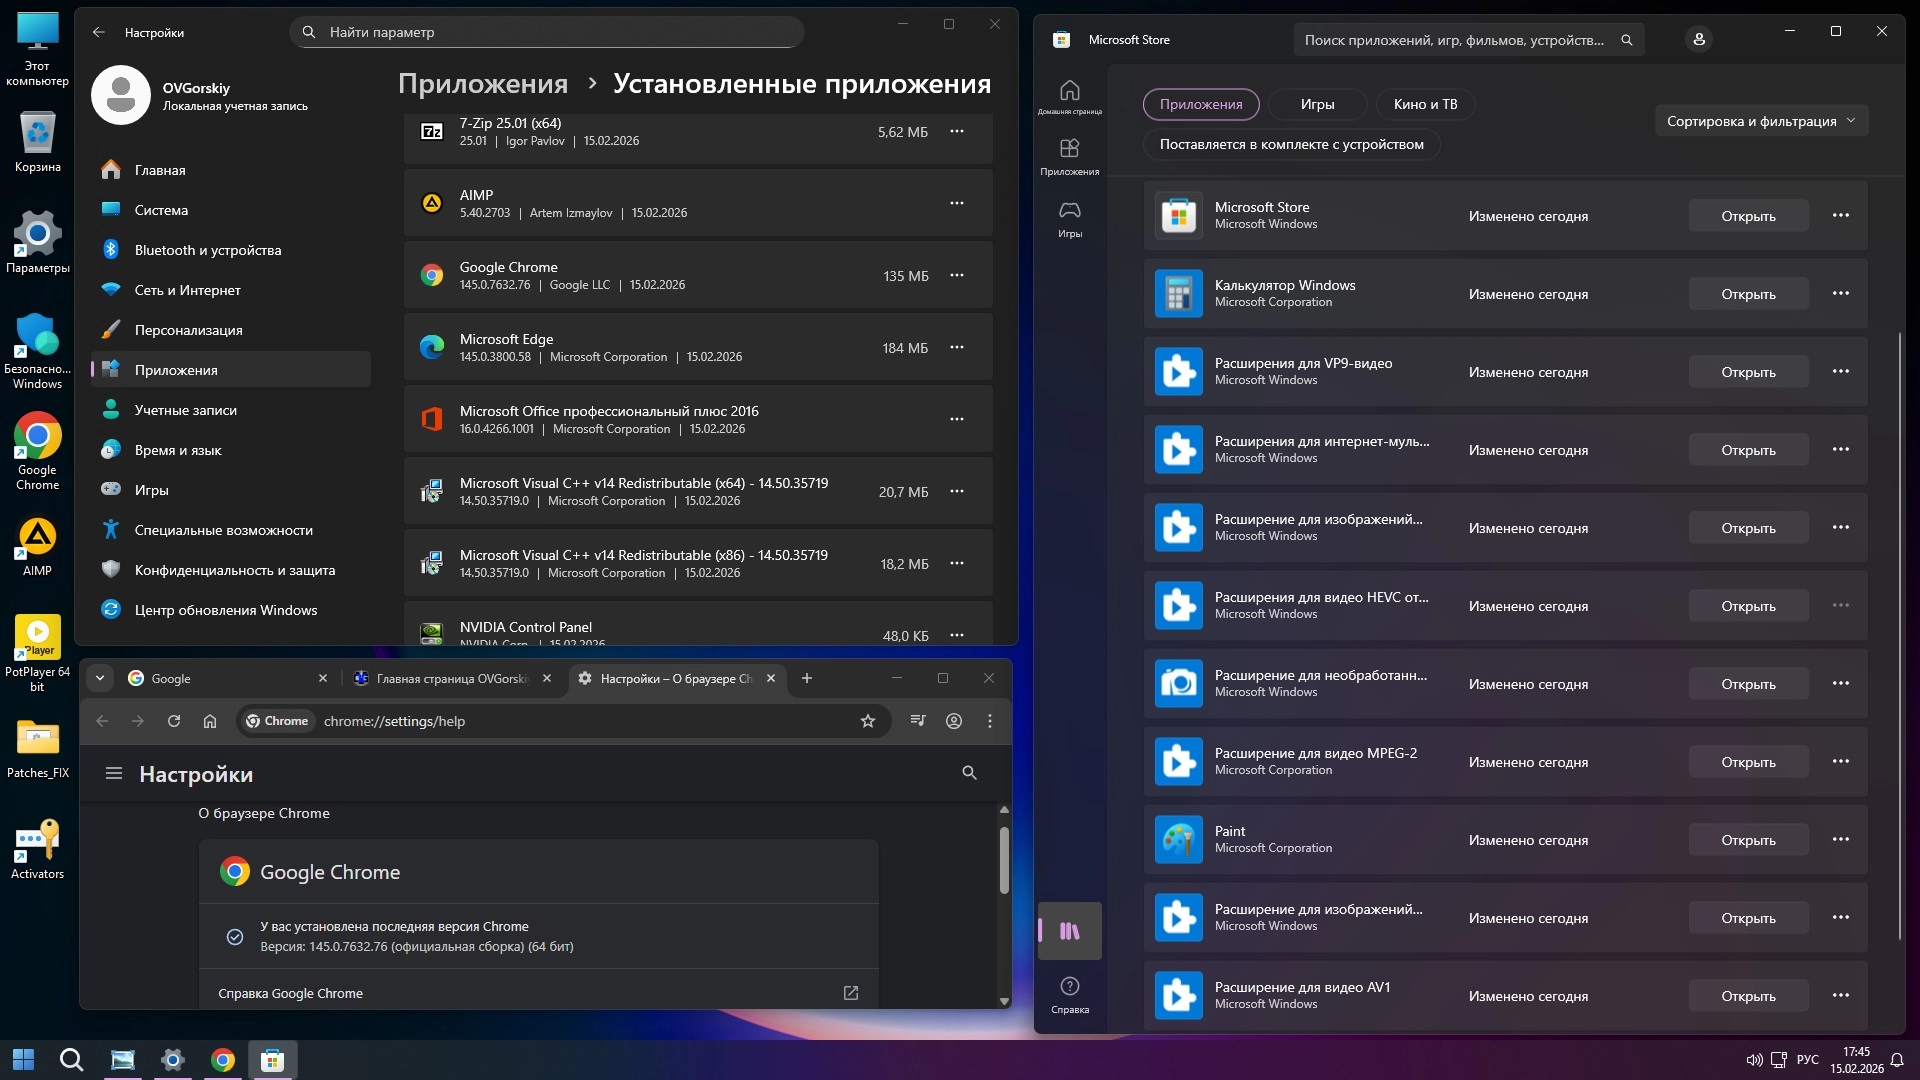The width and height of the screenshot is (1920, 1080).
Task: Click the Microsoft Store account icon
Action: 1698,40
